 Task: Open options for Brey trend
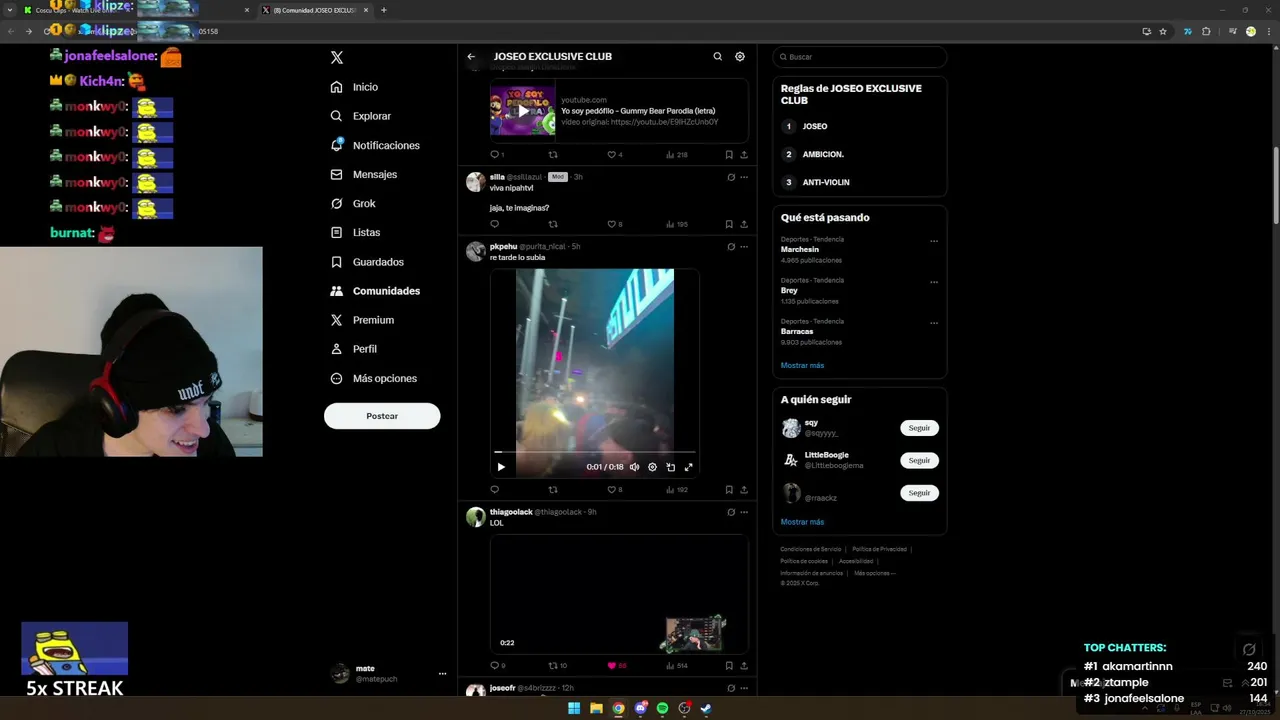[x=934, y=282]
